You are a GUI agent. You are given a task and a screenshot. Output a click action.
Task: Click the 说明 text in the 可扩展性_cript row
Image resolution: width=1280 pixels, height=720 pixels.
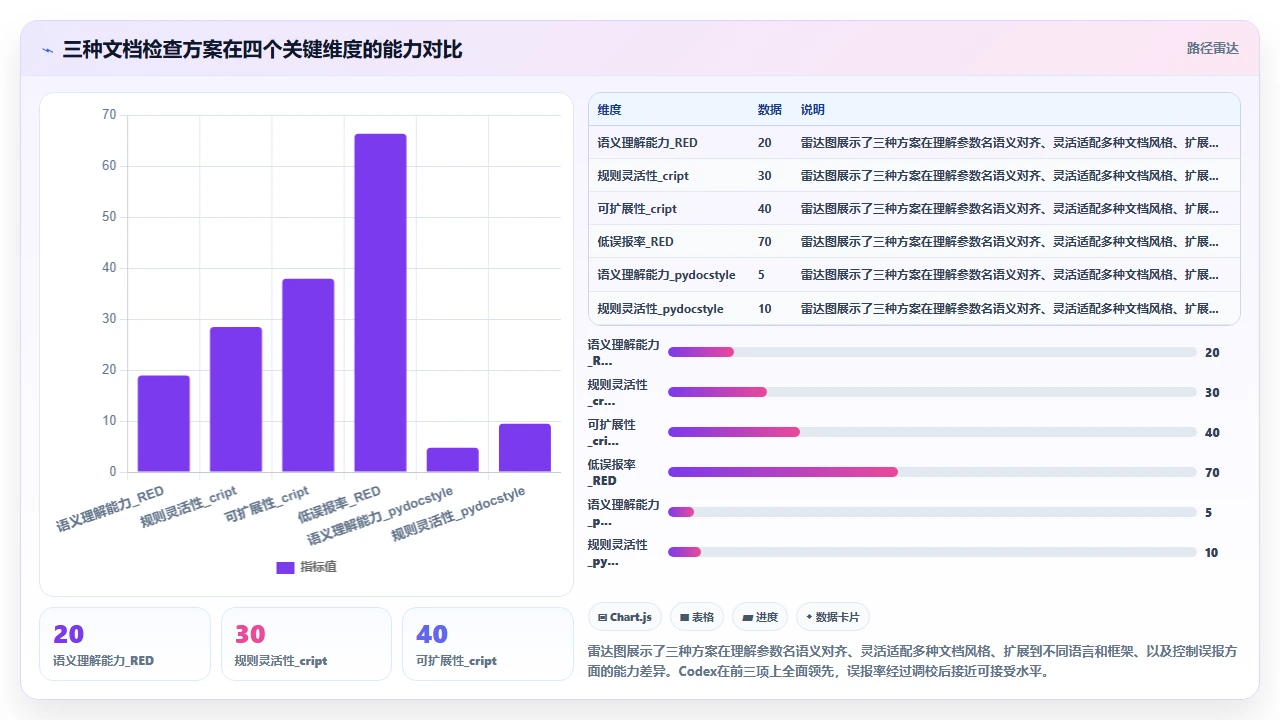(1010, 209)
